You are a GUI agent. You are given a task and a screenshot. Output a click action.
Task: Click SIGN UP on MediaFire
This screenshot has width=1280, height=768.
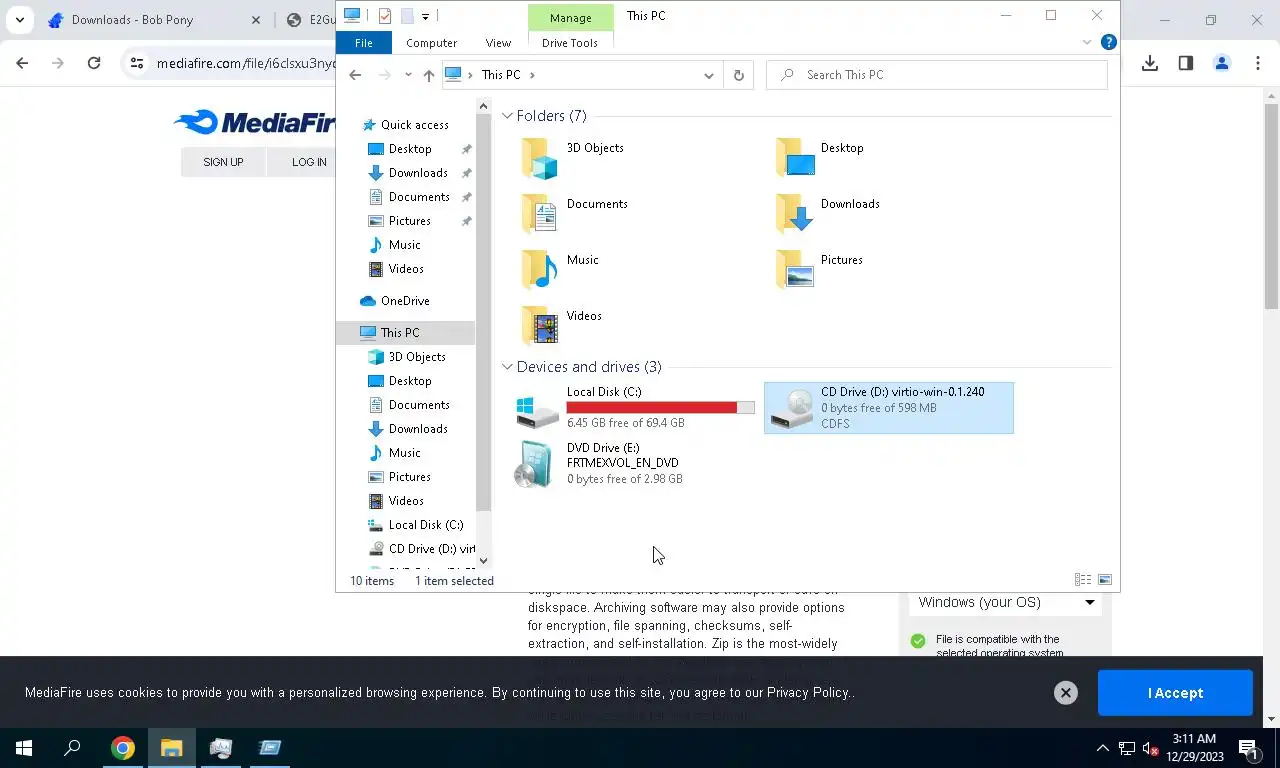223,162
